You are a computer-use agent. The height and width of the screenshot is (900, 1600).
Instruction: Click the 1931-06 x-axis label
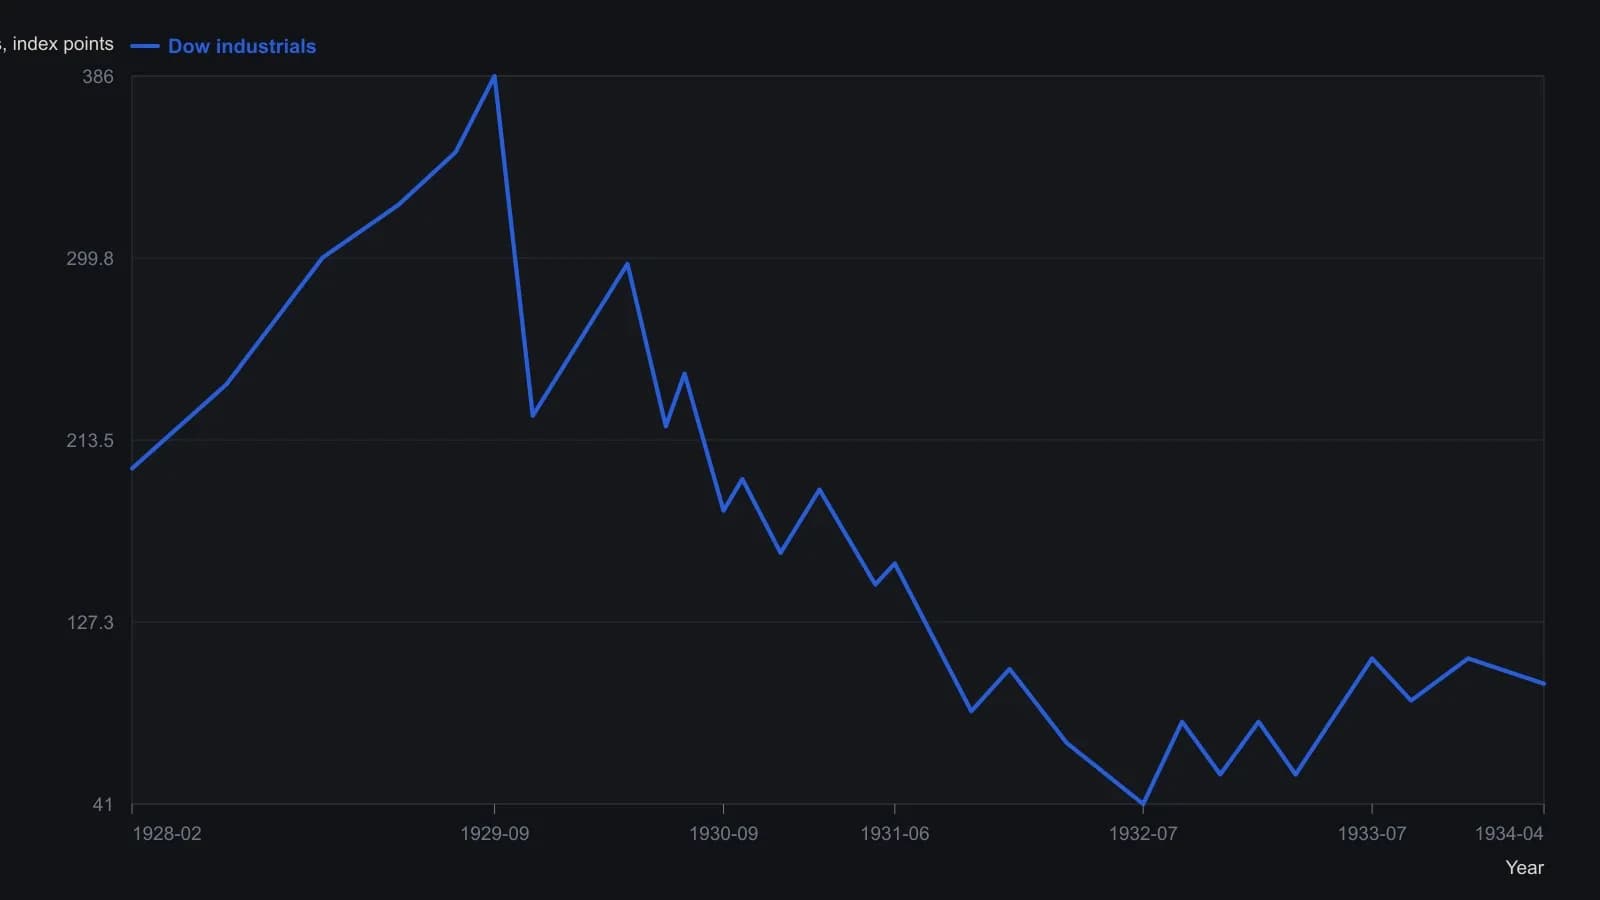[x=894, y=834]
